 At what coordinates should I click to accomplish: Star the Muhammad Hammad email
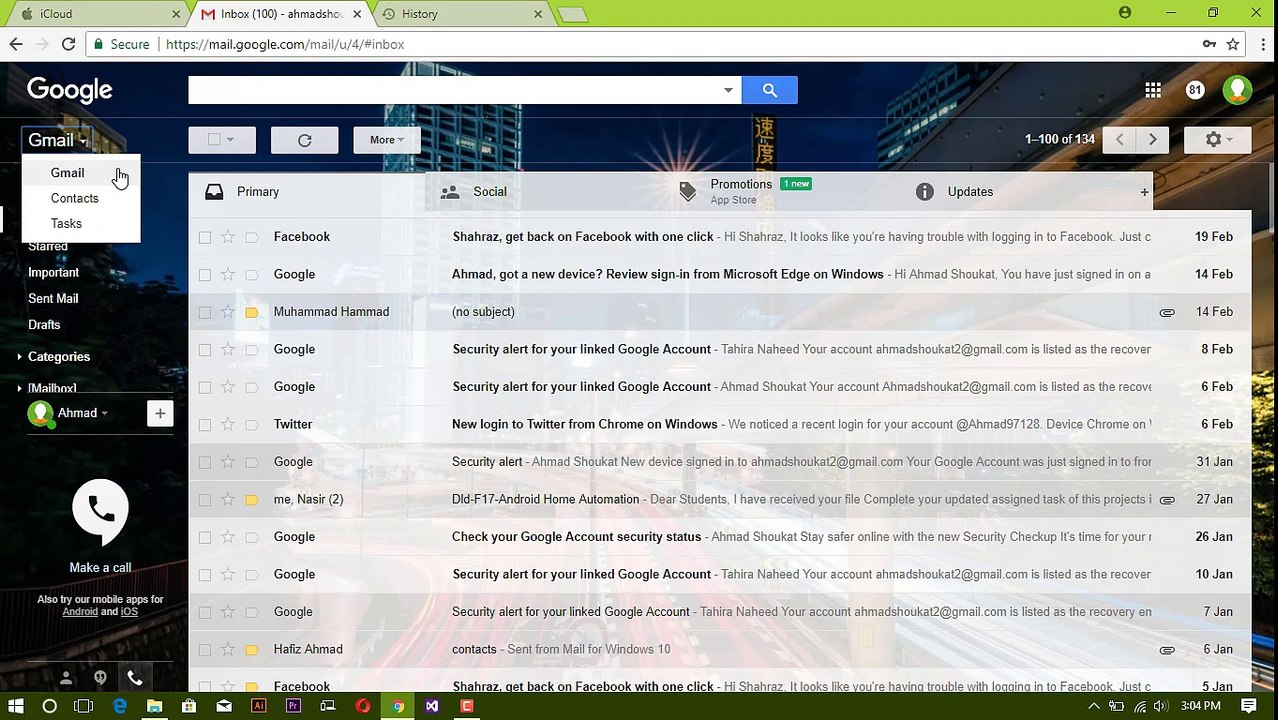[228, 312]
